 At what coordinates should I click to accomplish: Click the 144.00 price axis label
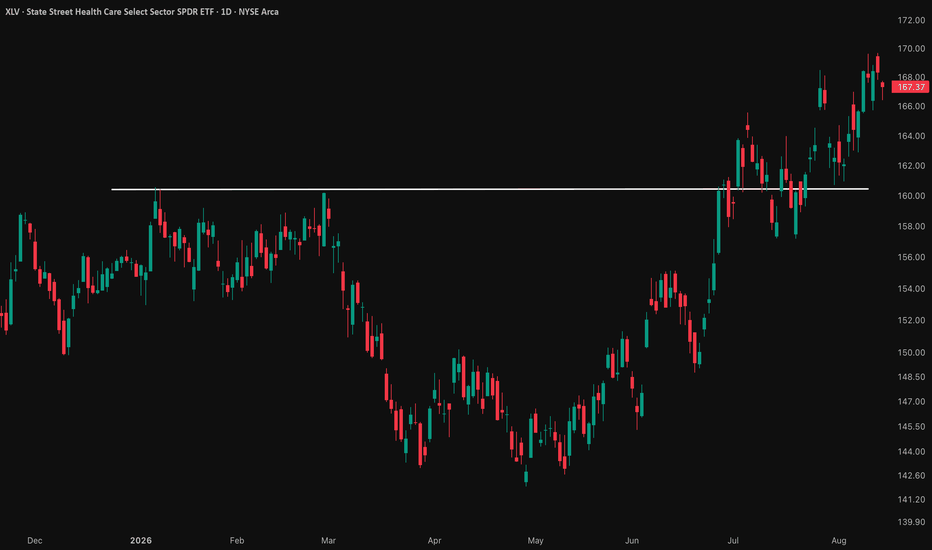911,451
